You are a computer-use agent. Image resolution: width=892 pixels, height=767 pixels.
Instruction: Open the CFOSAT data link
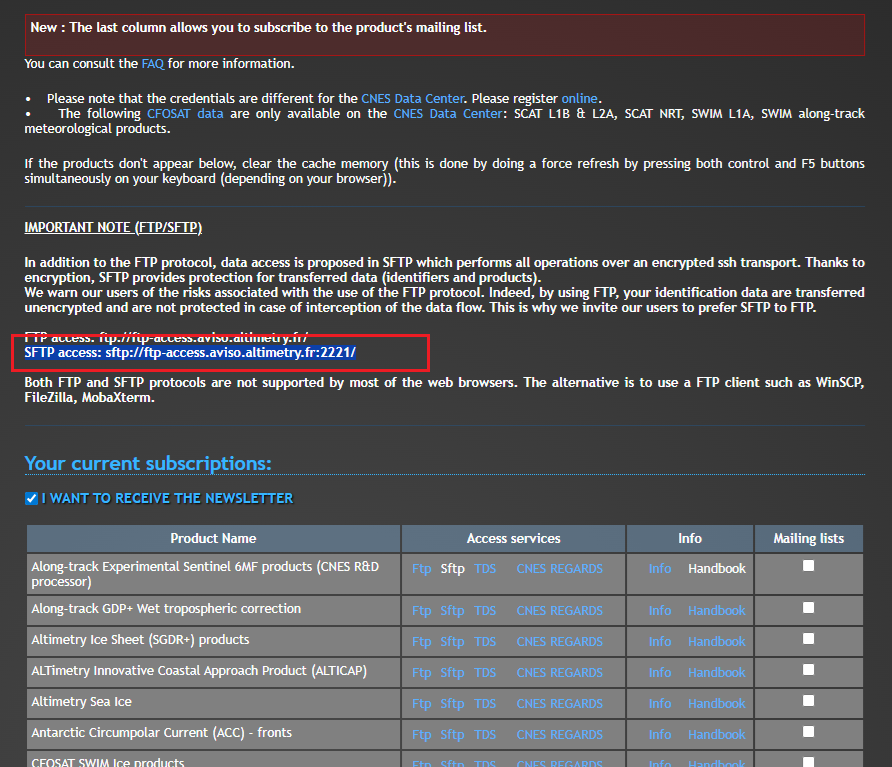pos(185,114)
